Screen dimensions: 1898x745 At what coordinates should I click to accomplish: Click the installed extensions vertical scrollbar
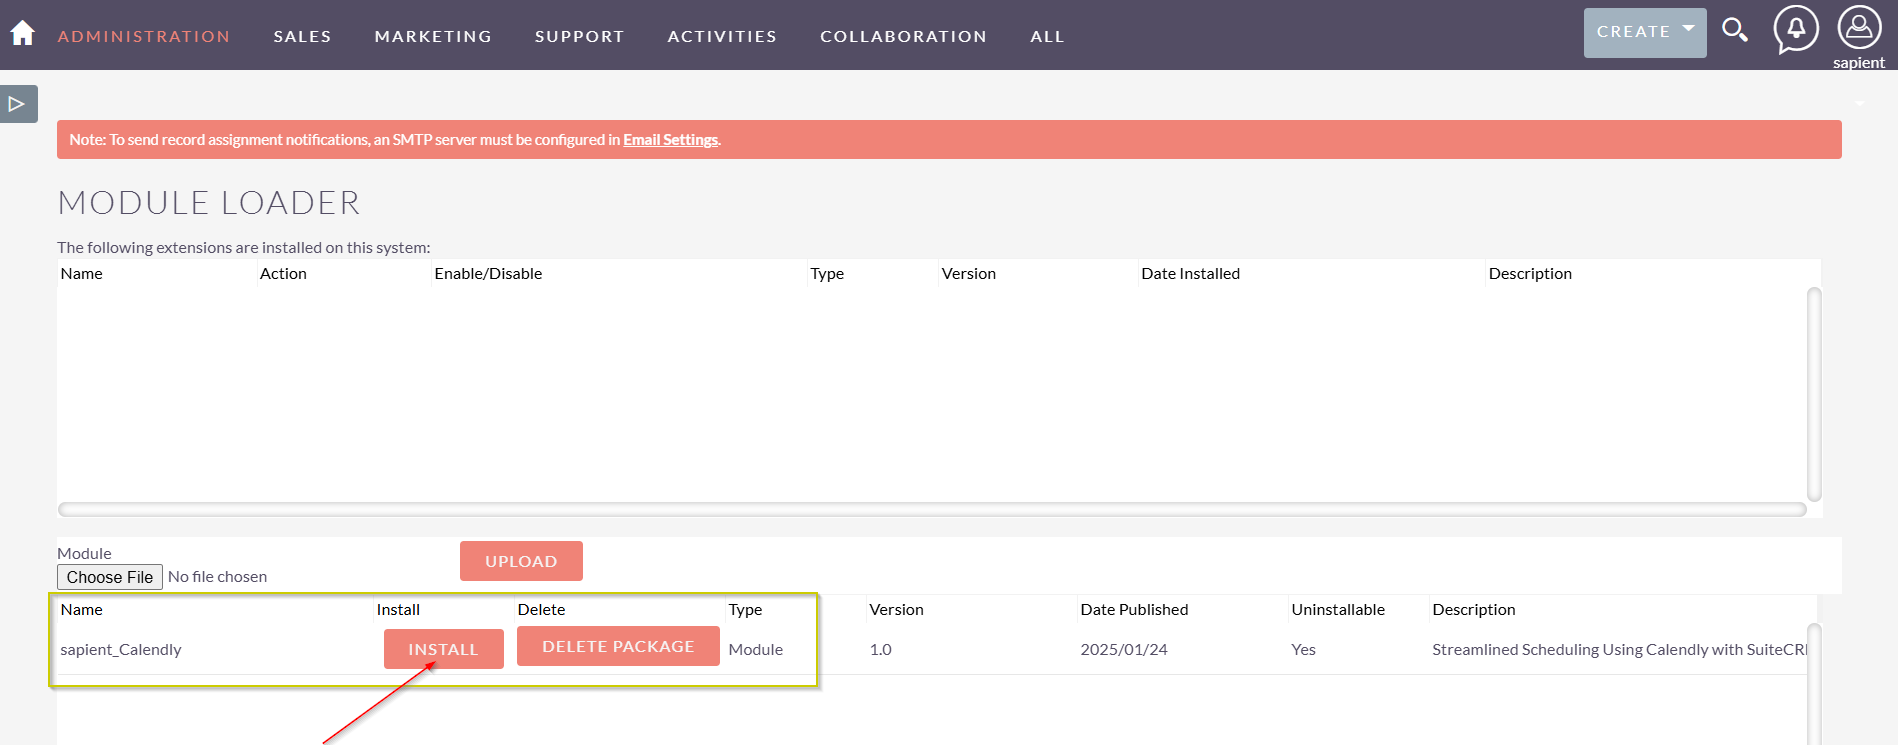click(1814, 394)
